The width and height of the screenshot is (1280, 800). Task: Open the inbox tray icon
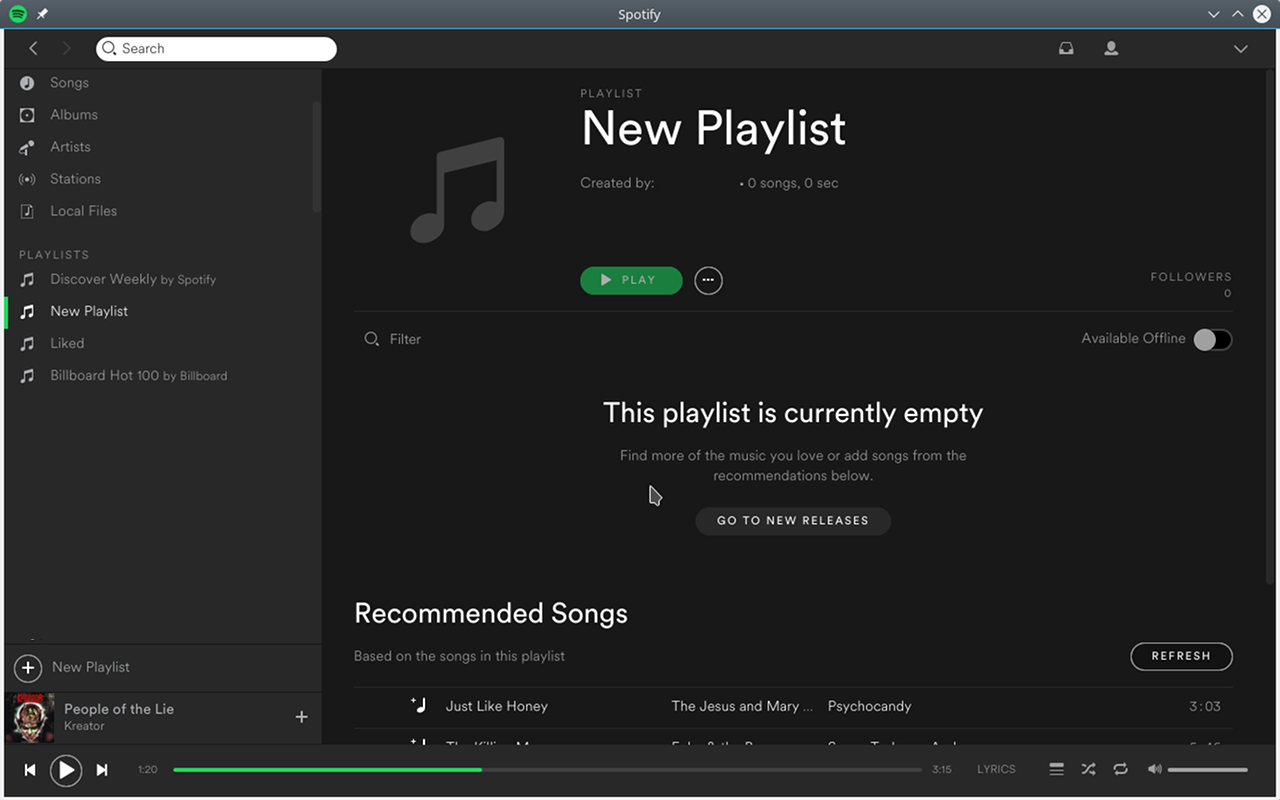click(x=1066, y=48)
